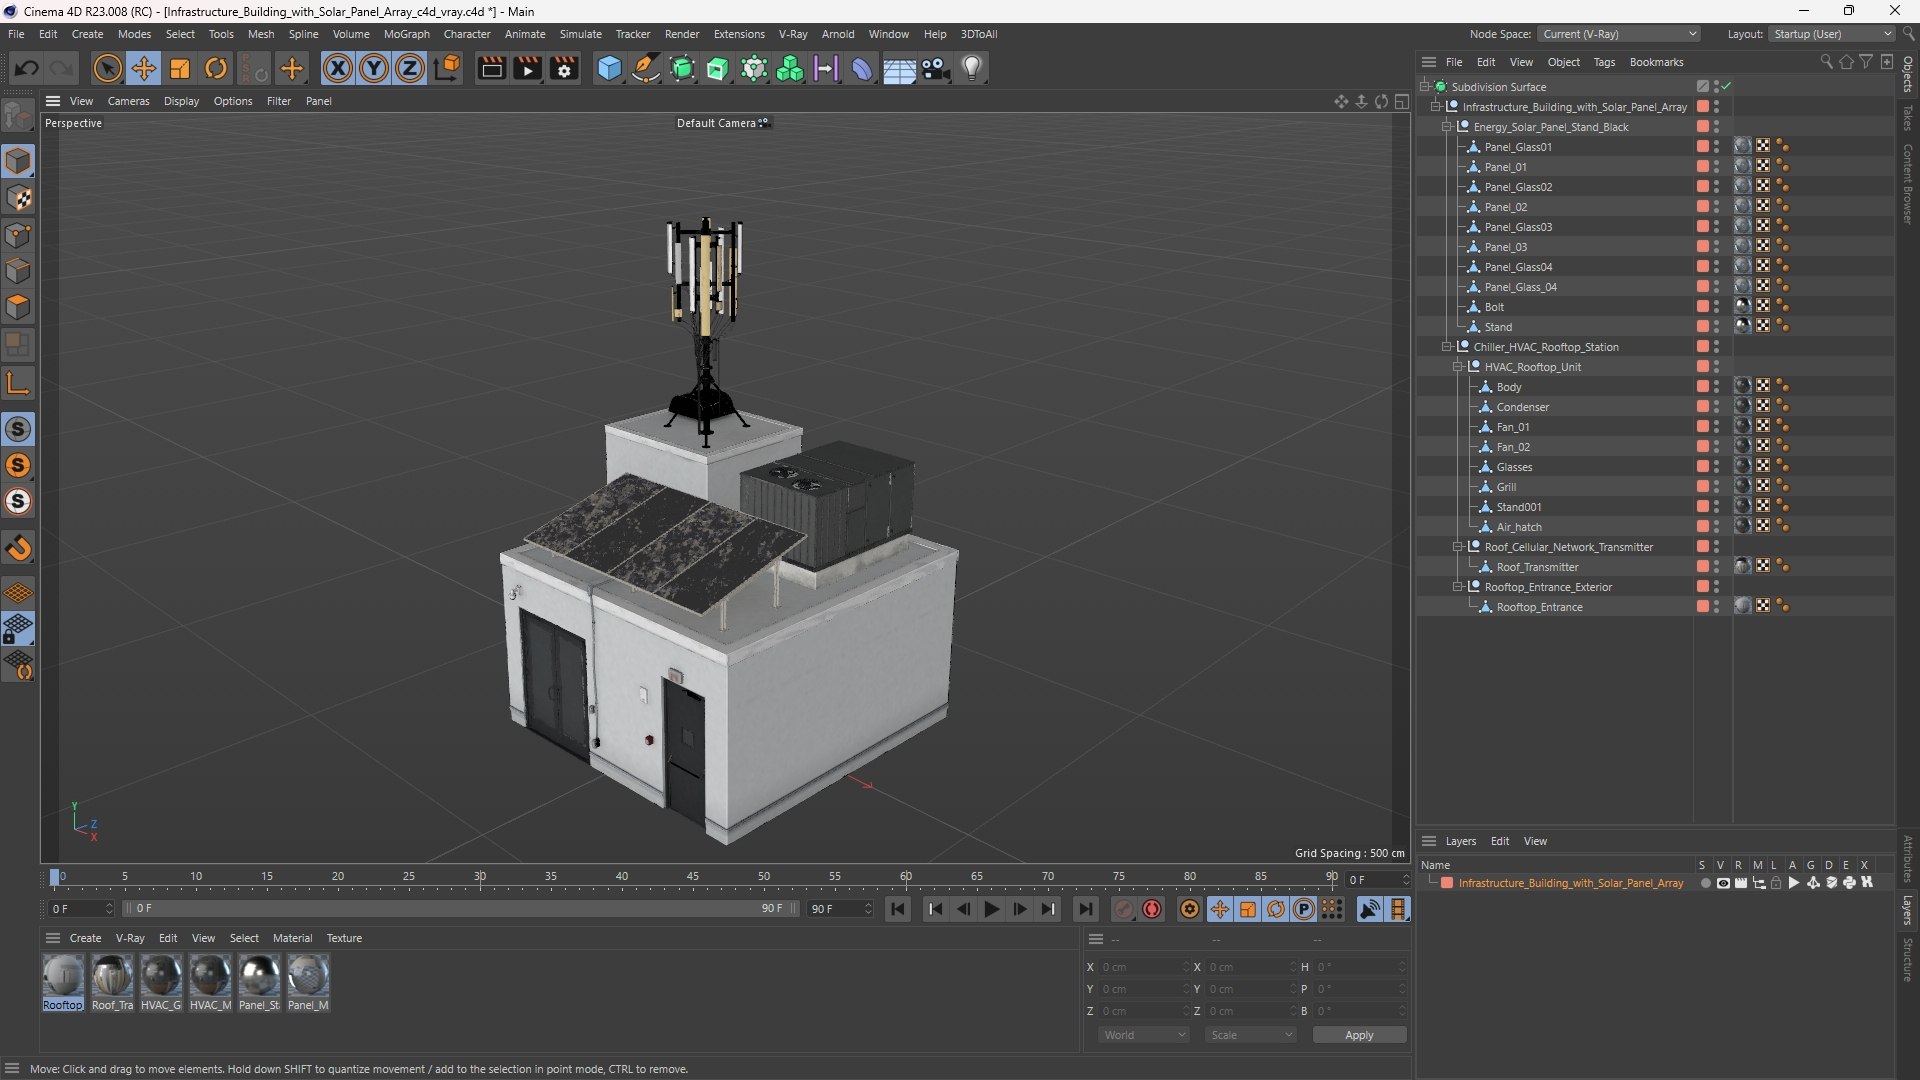Select the Scale tool
This screenshot has height=1080, width=1920.
[x=180, y=68]
